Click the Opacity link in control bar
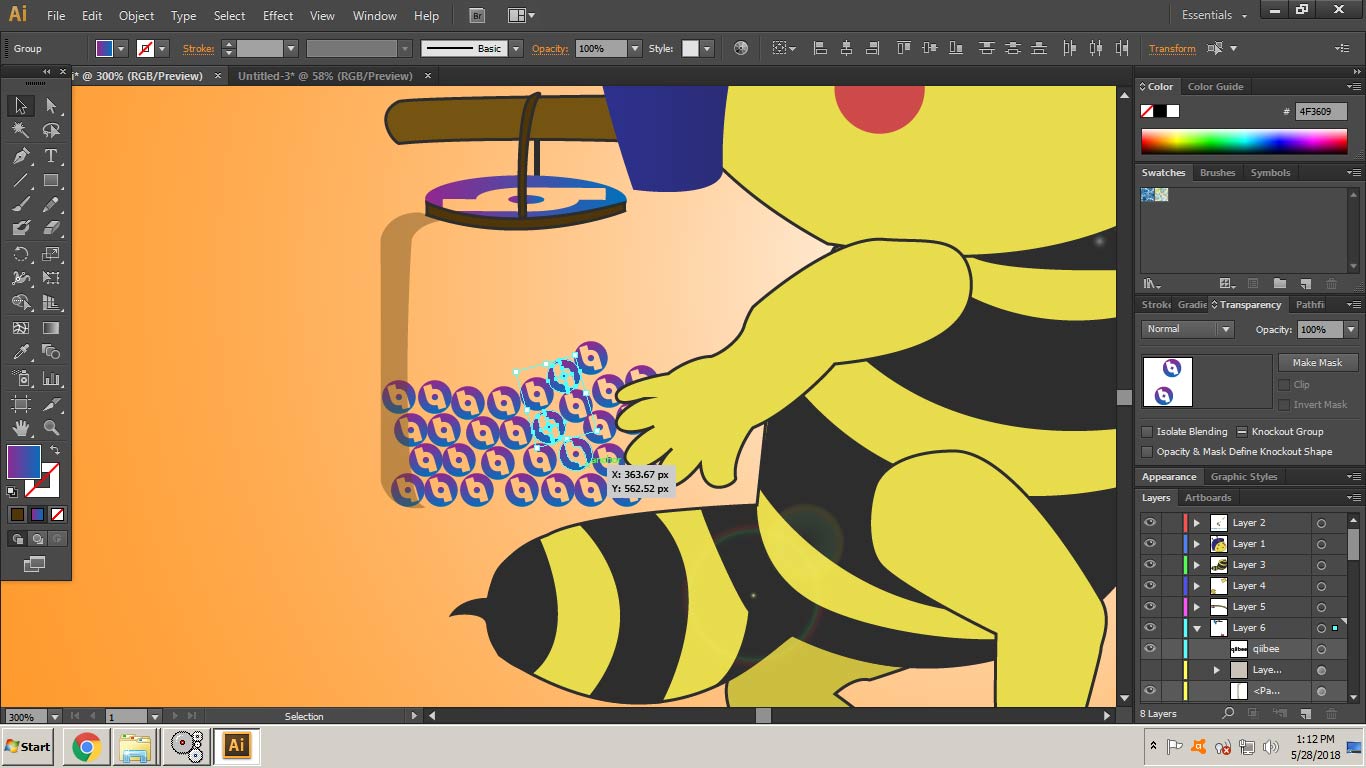This screenshot has height=768, width=1366. 550,48
